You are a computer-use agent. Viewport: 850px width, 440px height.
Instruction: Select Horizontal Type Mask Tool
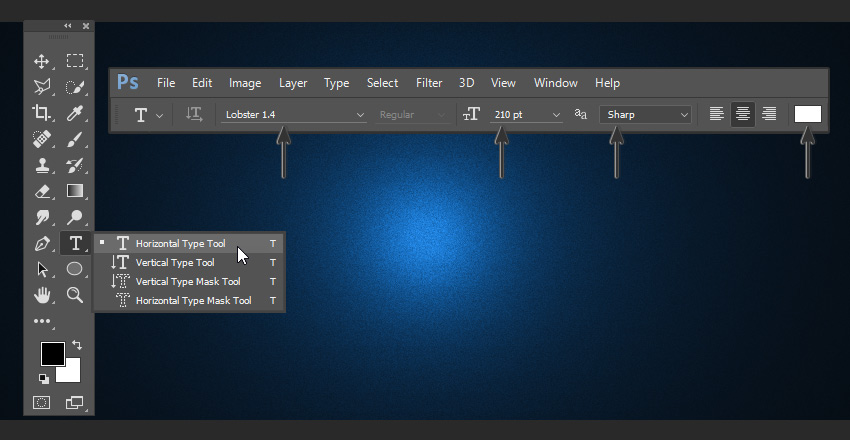193,300
